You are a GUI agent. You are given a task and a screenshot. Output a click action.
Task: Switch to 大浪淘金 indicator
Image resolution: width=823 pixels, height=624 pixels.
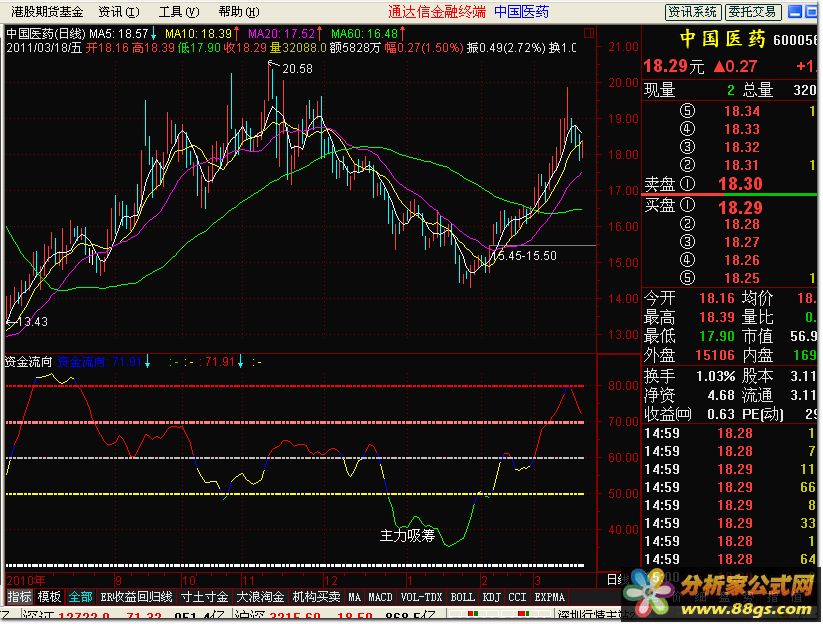(260, 597)
